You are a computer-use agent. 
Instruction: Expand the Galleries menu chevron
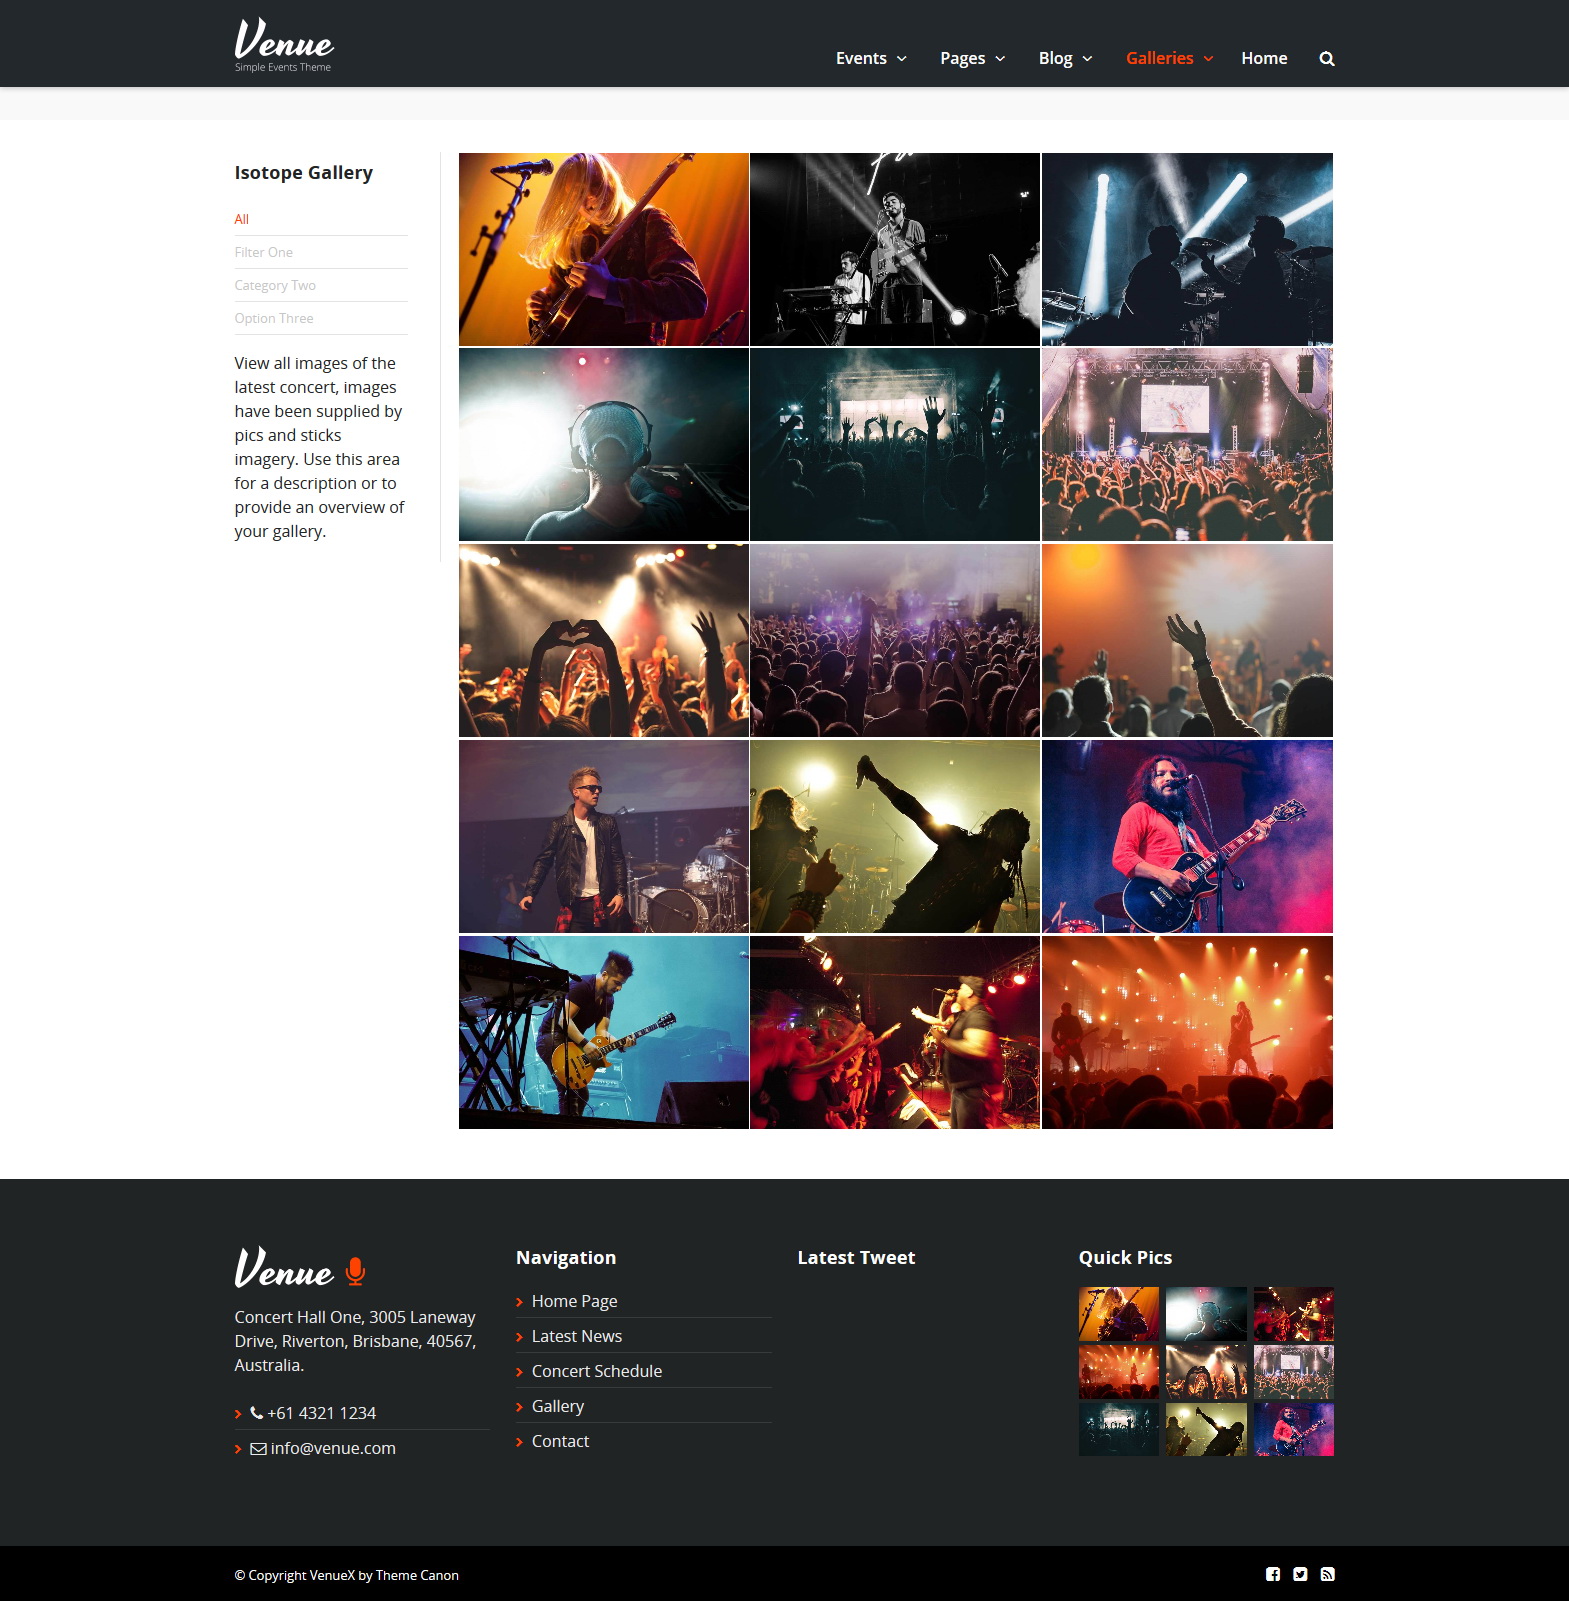[x=1208, y=59]
